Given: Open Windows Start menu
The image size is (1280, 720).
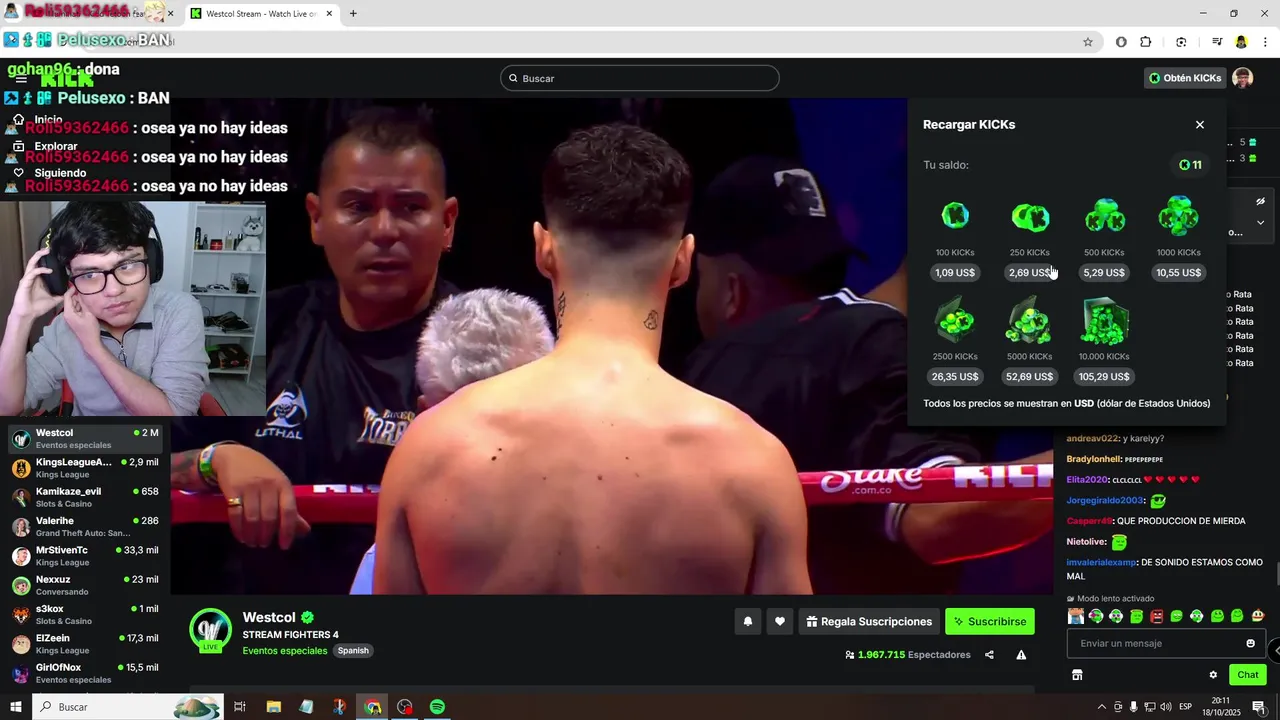Looking at the screenshot, I should click(x=16, y=707).
